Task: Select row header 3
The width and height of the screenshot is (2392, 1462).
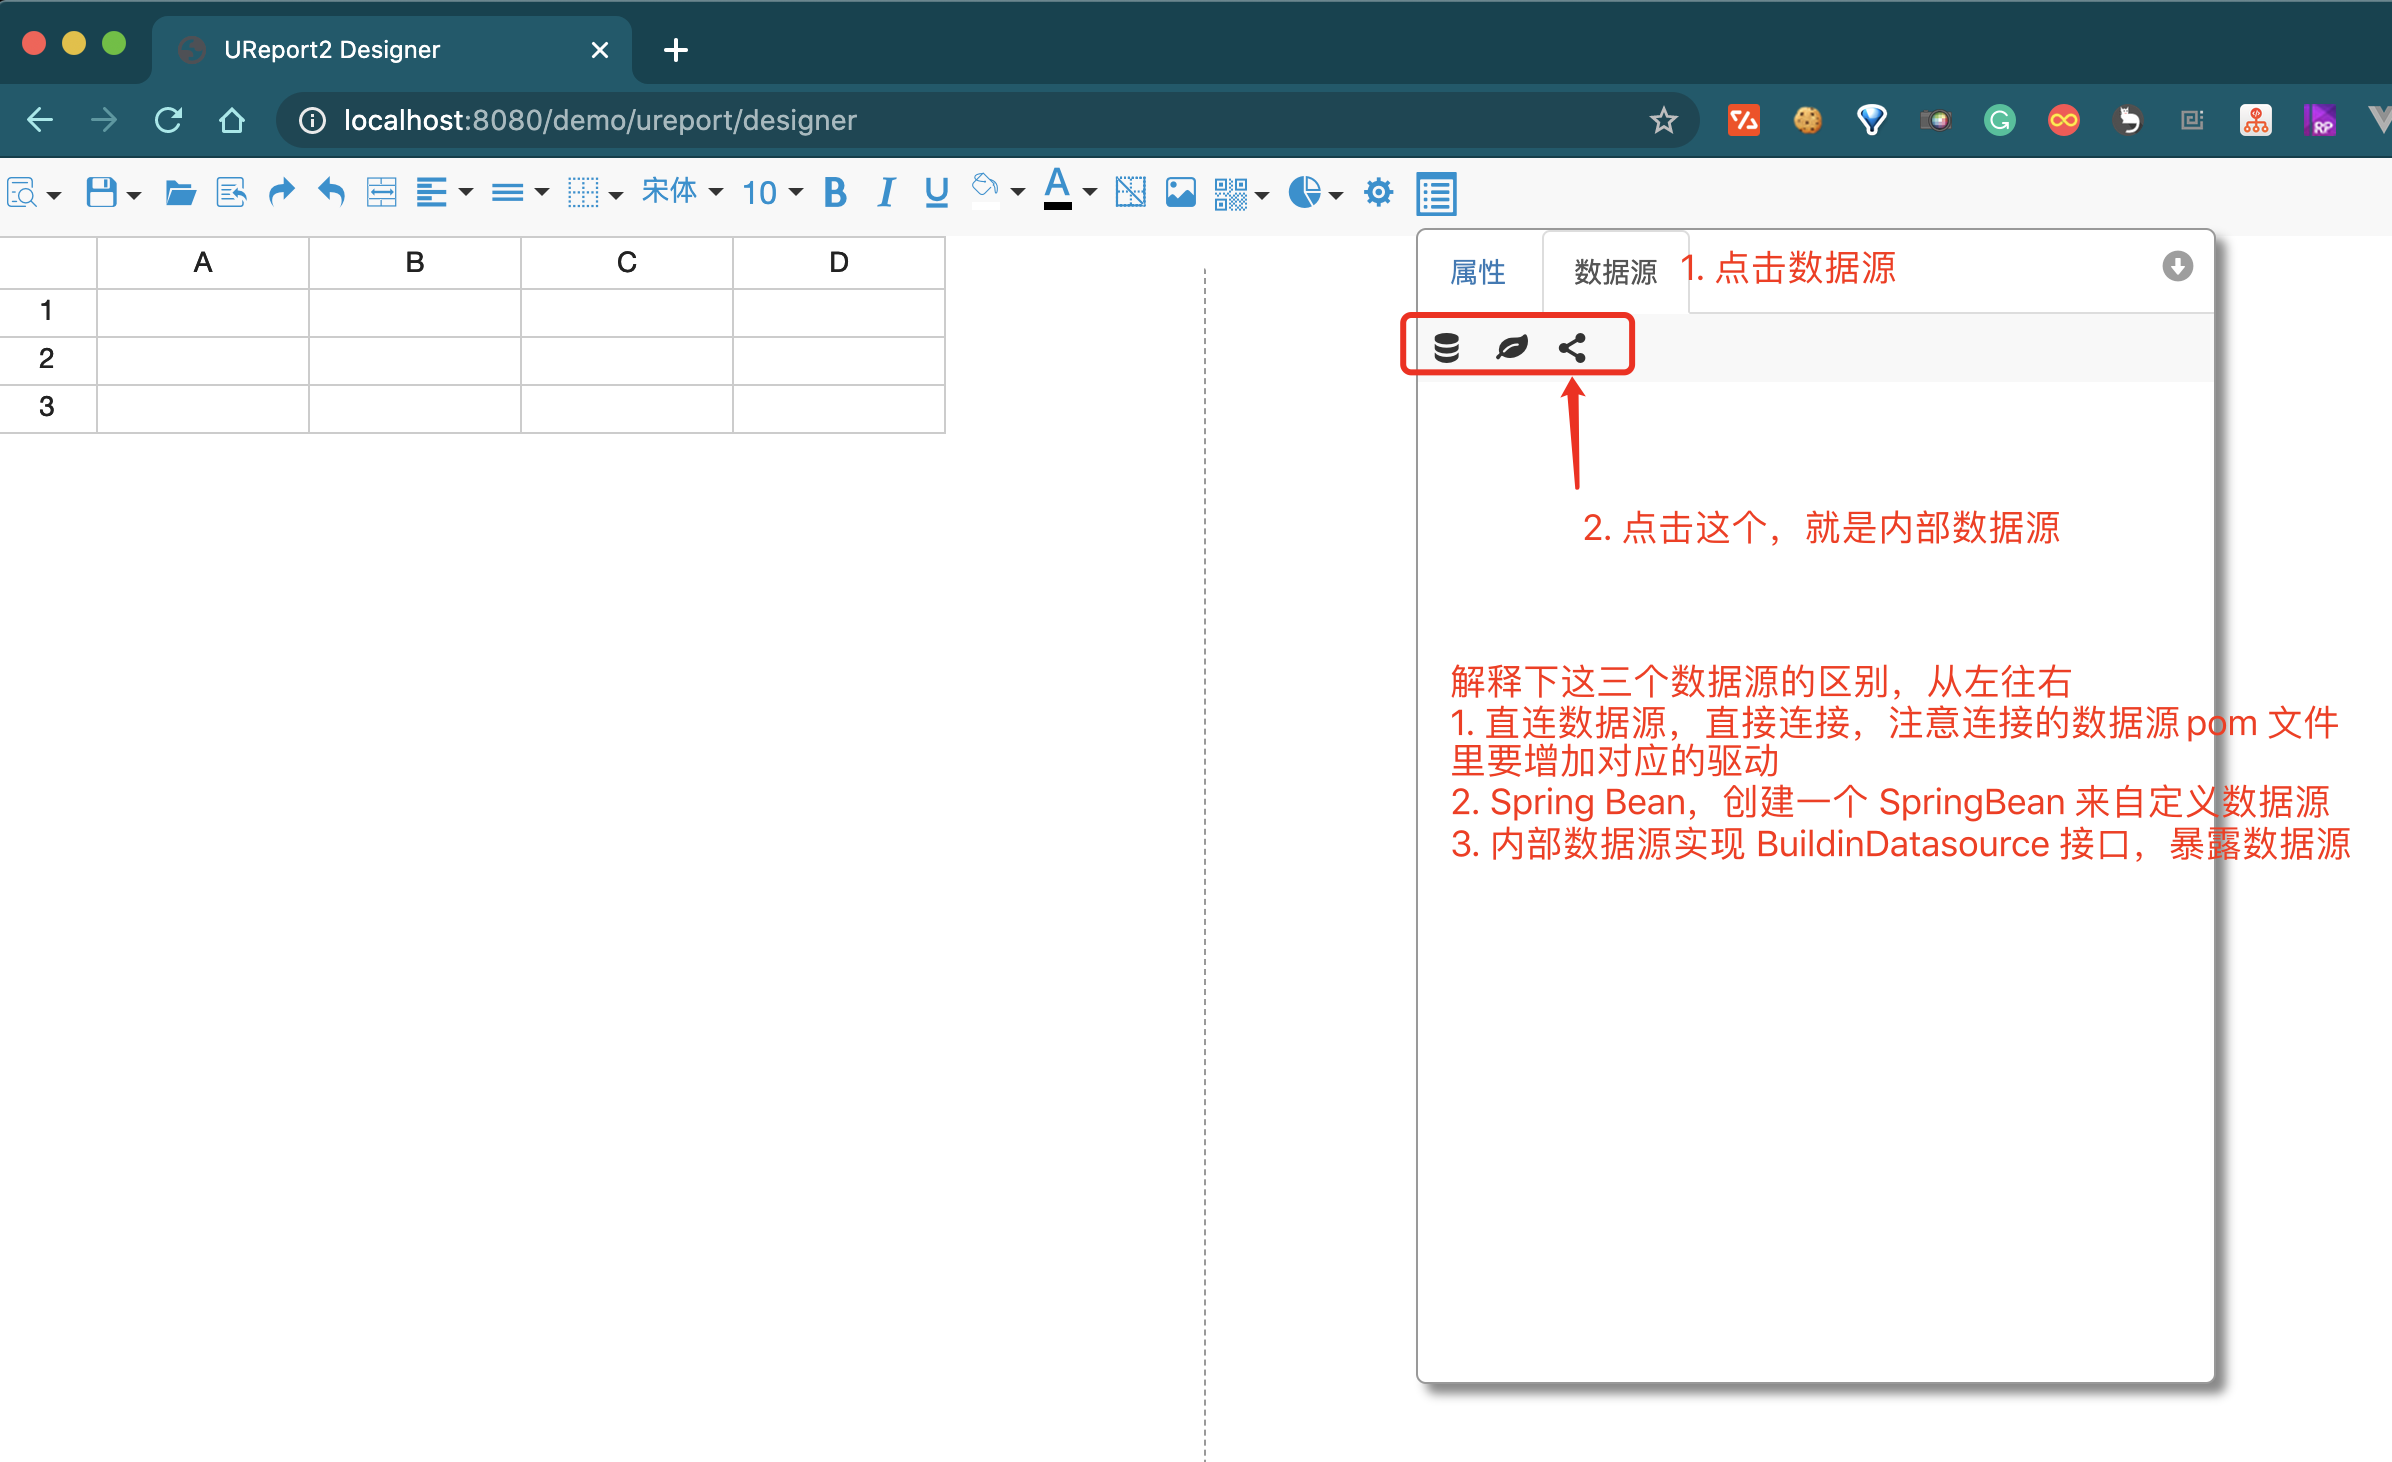Action: (47, 408)
